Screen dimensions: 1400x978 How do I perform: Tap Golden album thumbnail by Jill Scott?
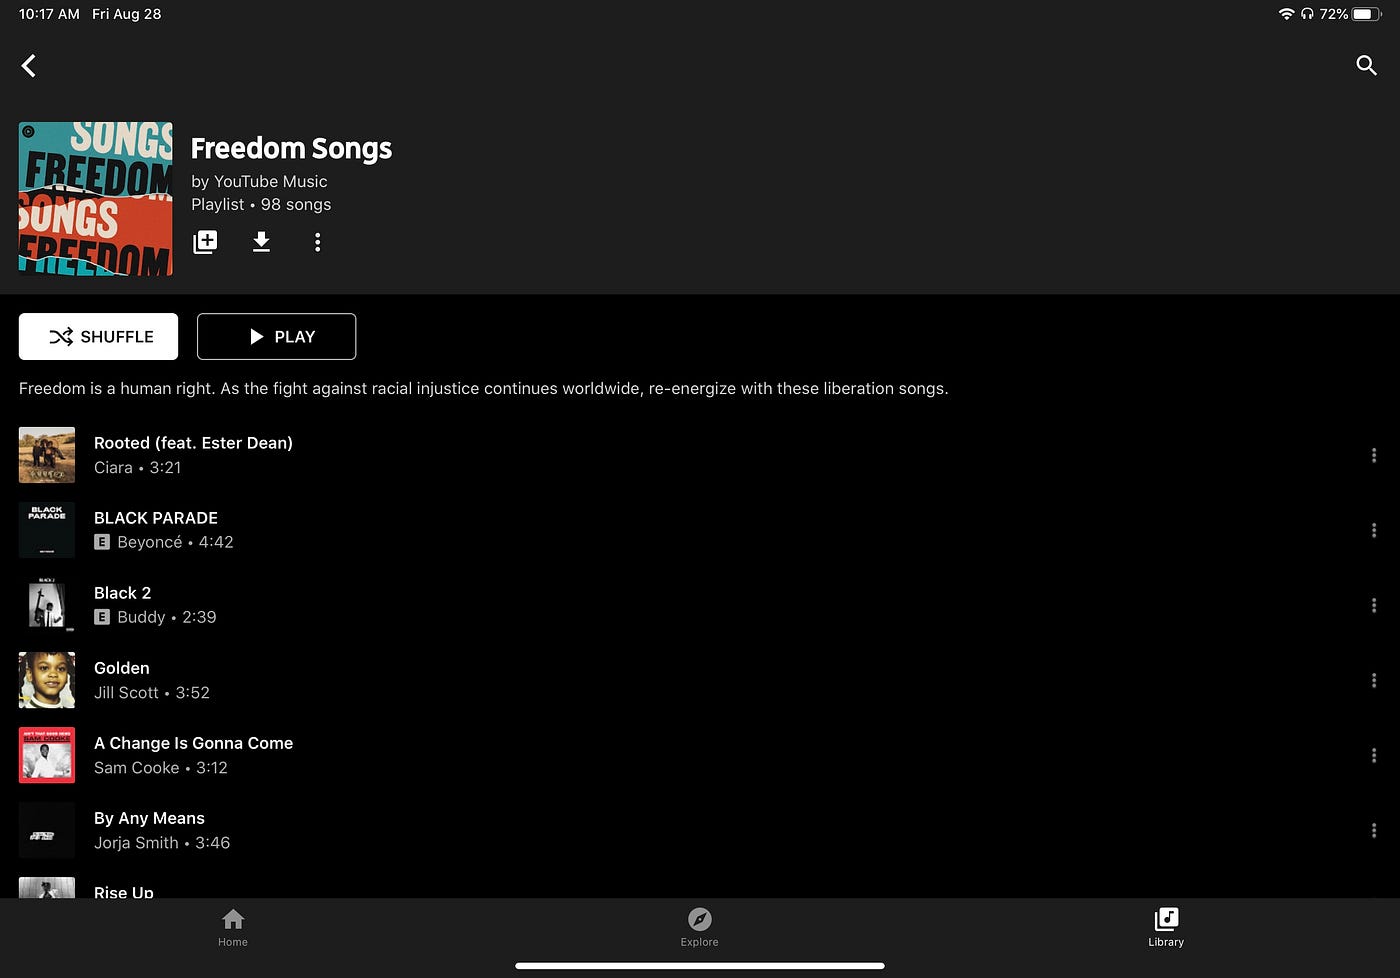[47, 680]
